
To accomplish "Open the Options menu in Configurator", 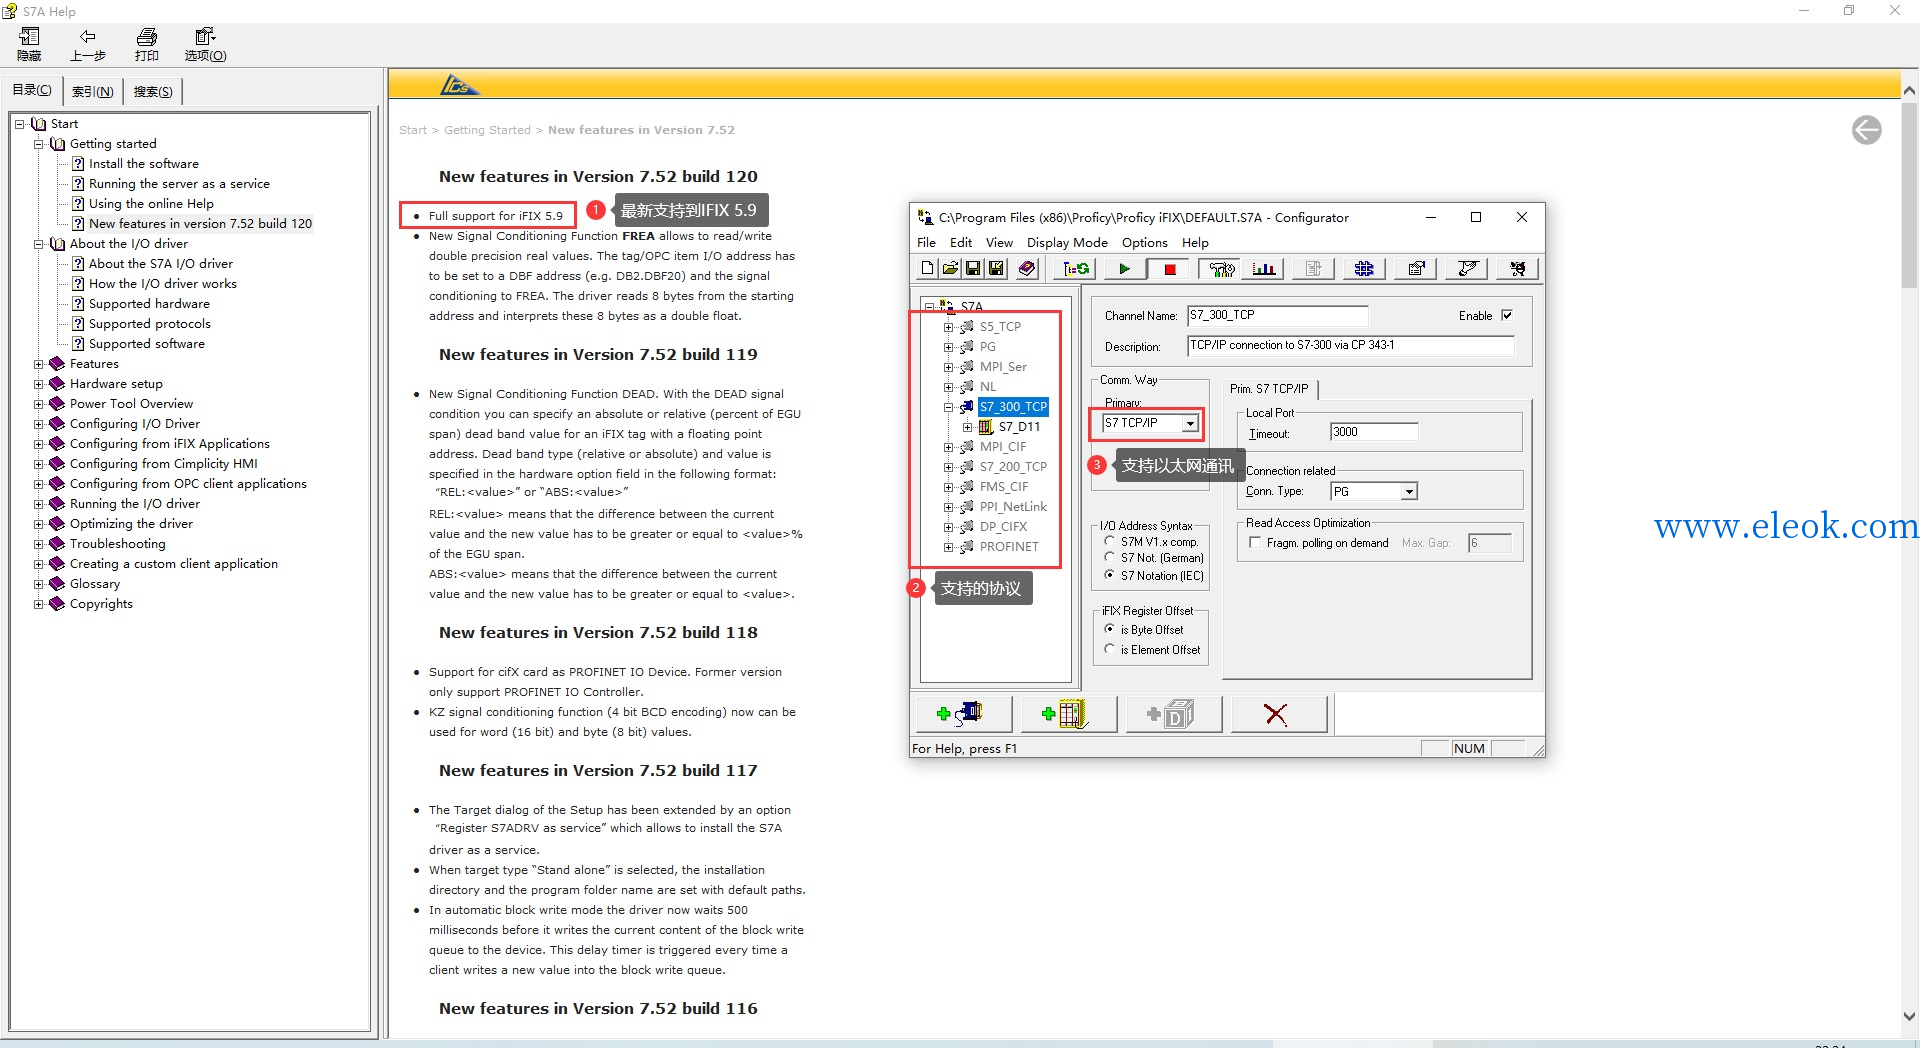I will (x=1144, y=243).
